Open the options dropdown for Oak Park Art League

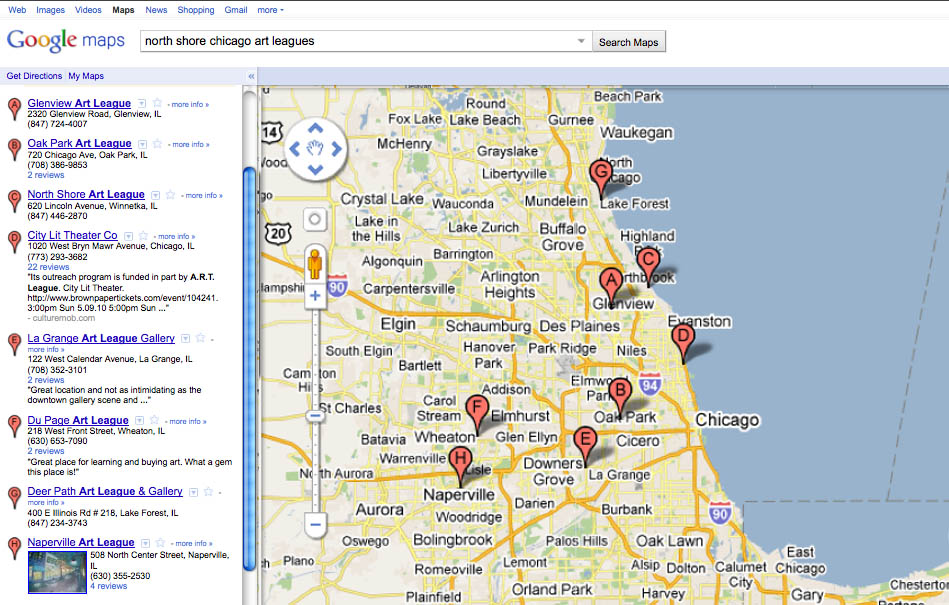tap(142, 144)
